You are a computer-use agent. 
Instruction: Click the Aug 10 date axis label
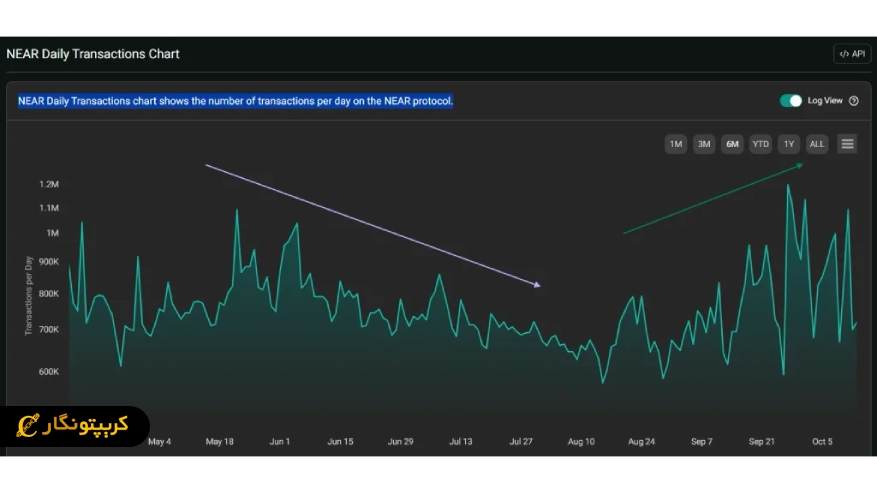pos(581,442)
